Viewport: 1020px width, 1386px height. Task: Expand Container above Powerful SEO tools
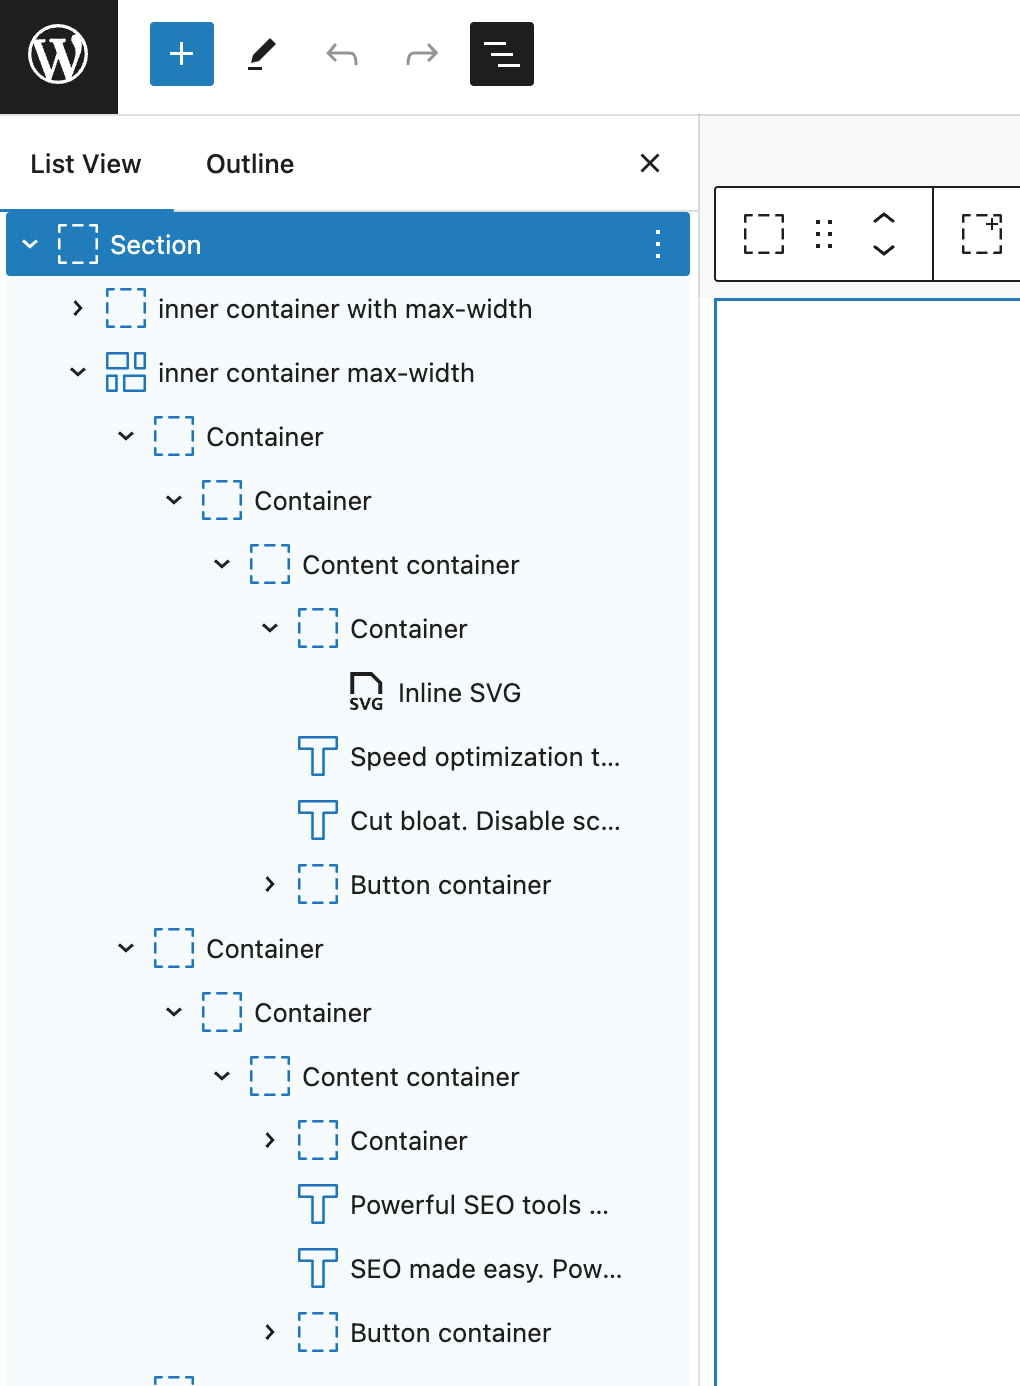click(270, 1140)
